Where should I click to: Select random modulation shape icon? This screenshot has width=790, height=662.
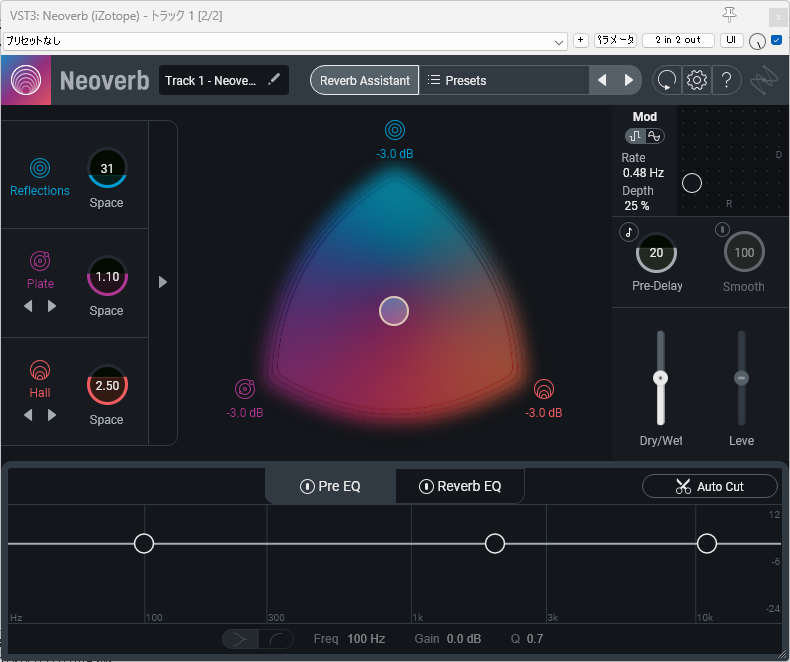[x=635, y=136]
